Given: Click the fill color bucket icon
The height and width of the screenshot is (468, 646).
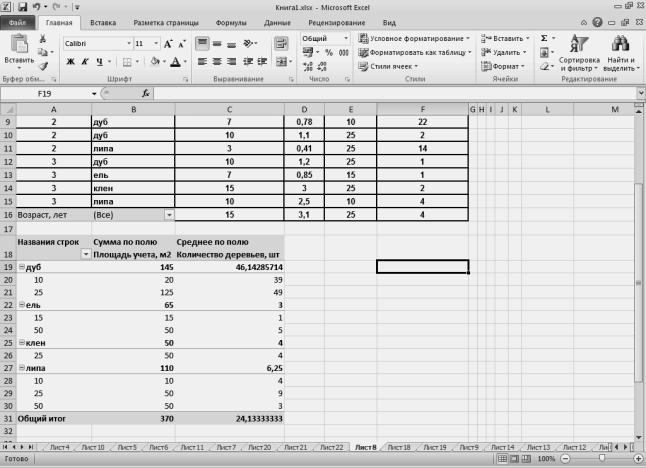Looking at the screenshot, I should click(155, 62).
